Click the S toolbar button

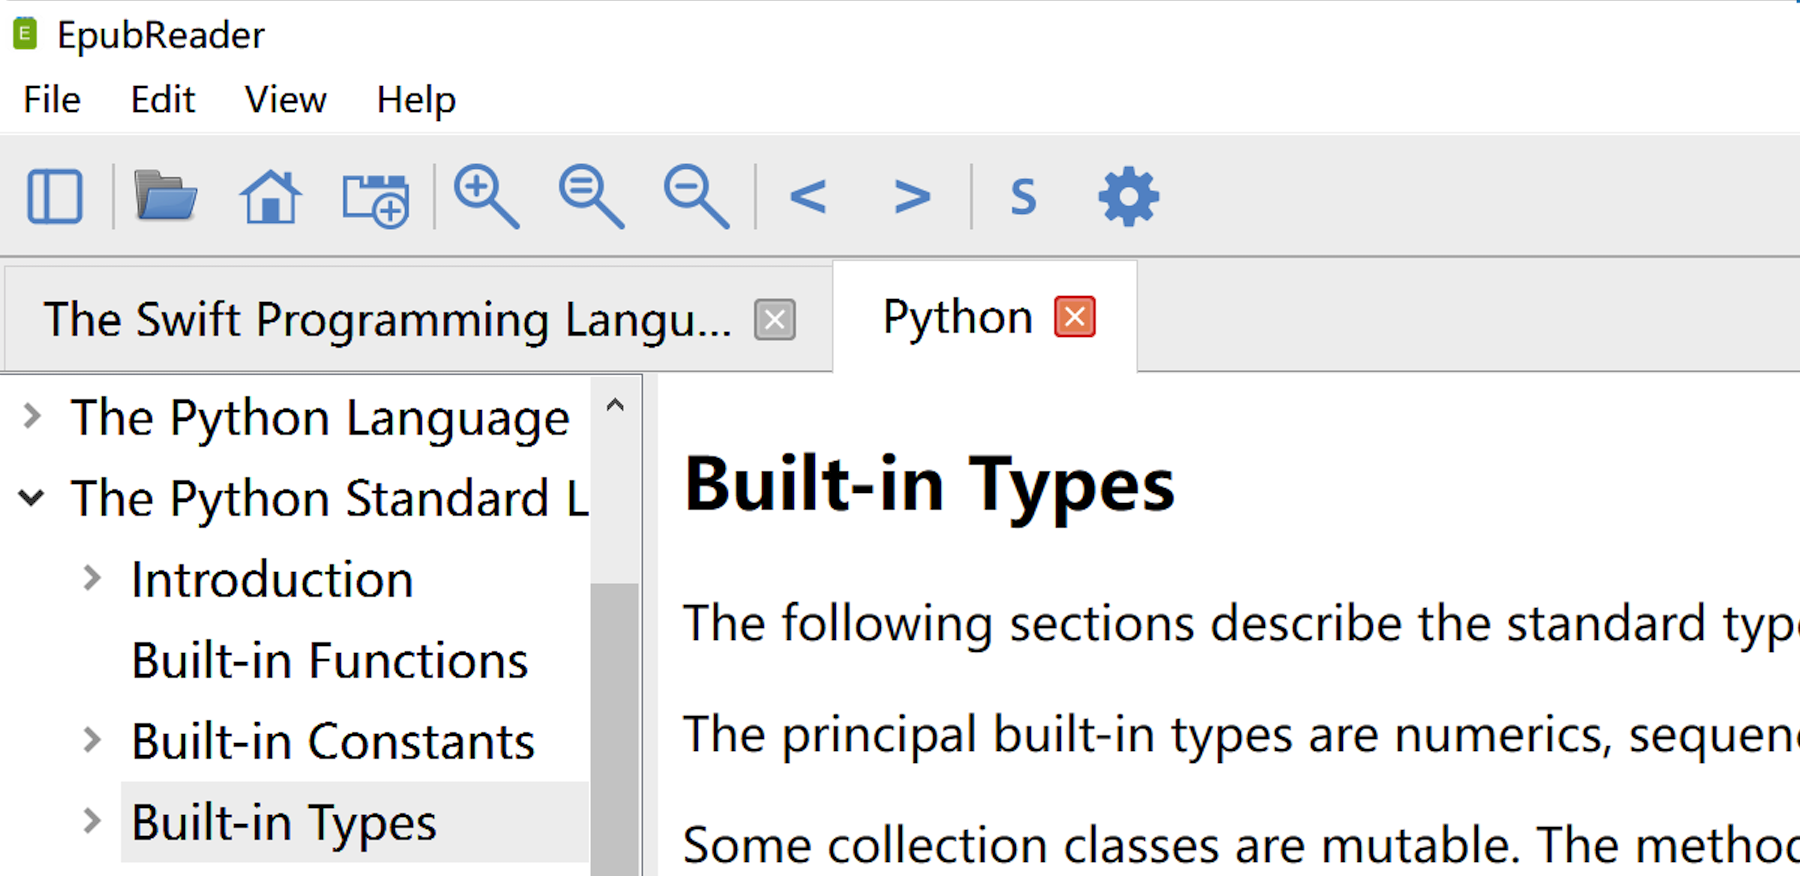pos(1023,197)
